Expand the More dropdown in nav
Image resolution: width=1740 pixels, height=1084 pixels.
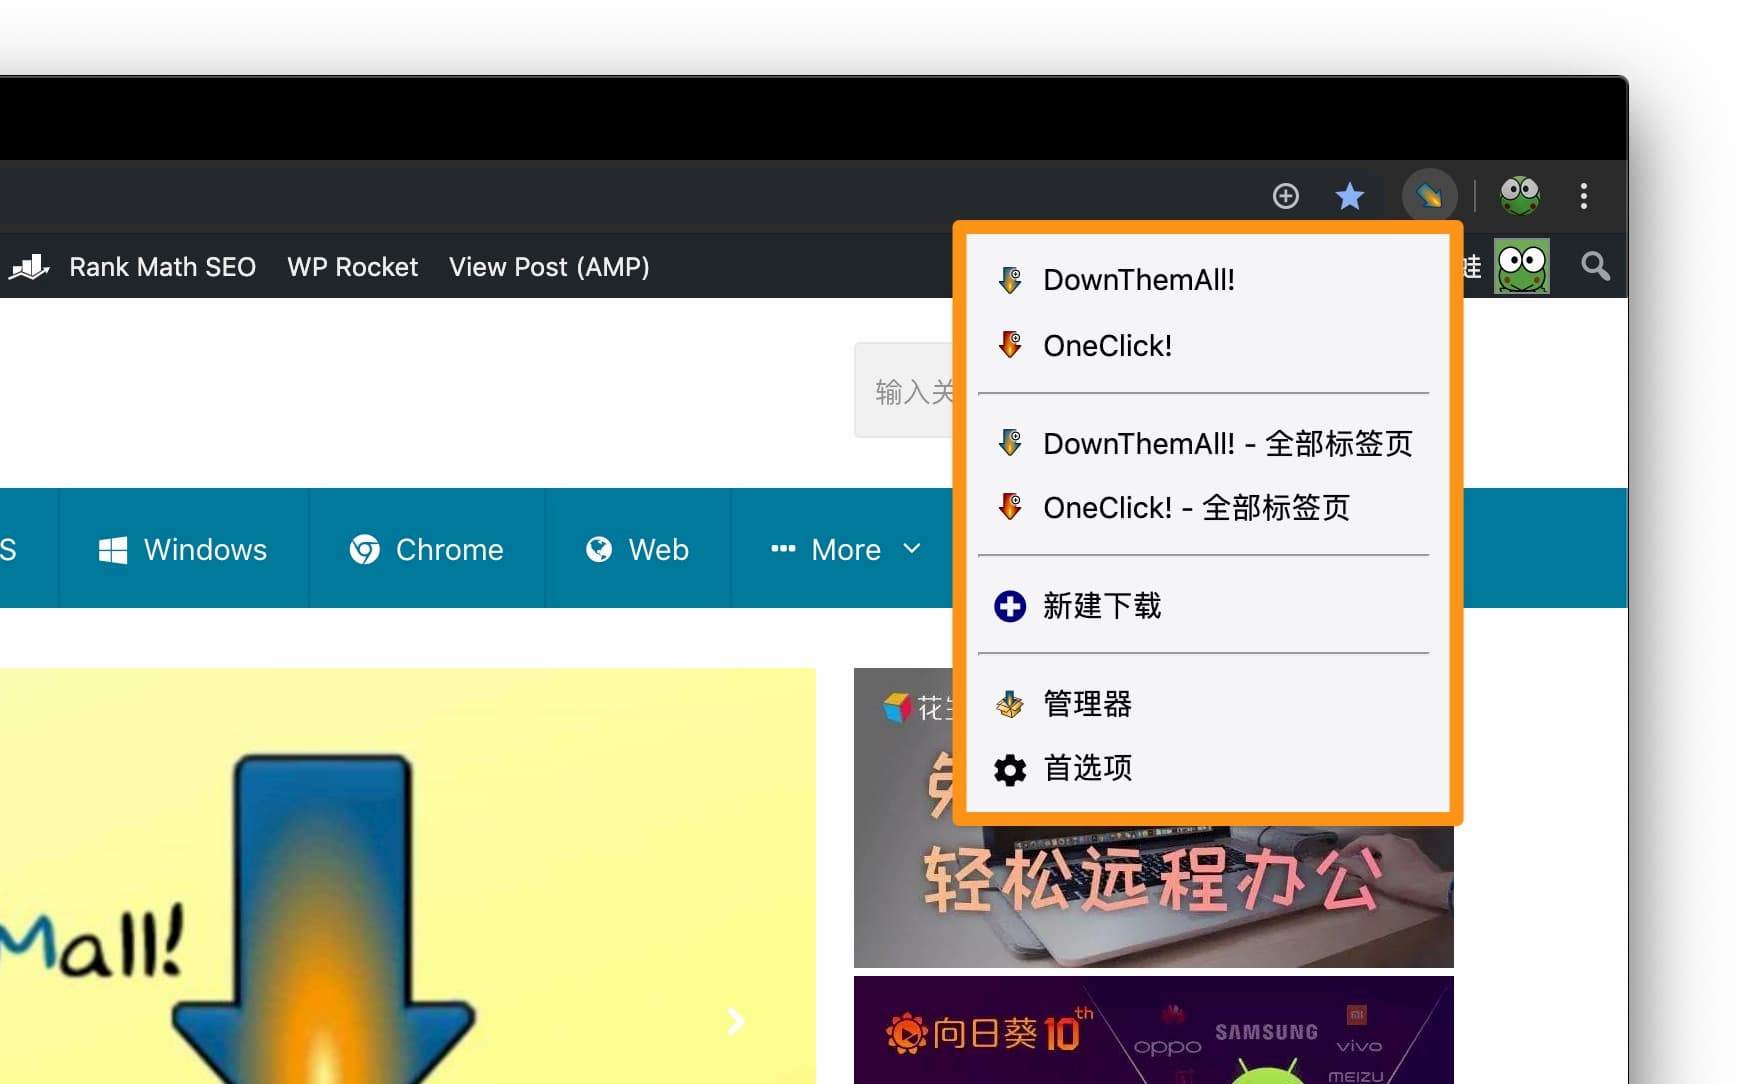(x=845, y=549)
